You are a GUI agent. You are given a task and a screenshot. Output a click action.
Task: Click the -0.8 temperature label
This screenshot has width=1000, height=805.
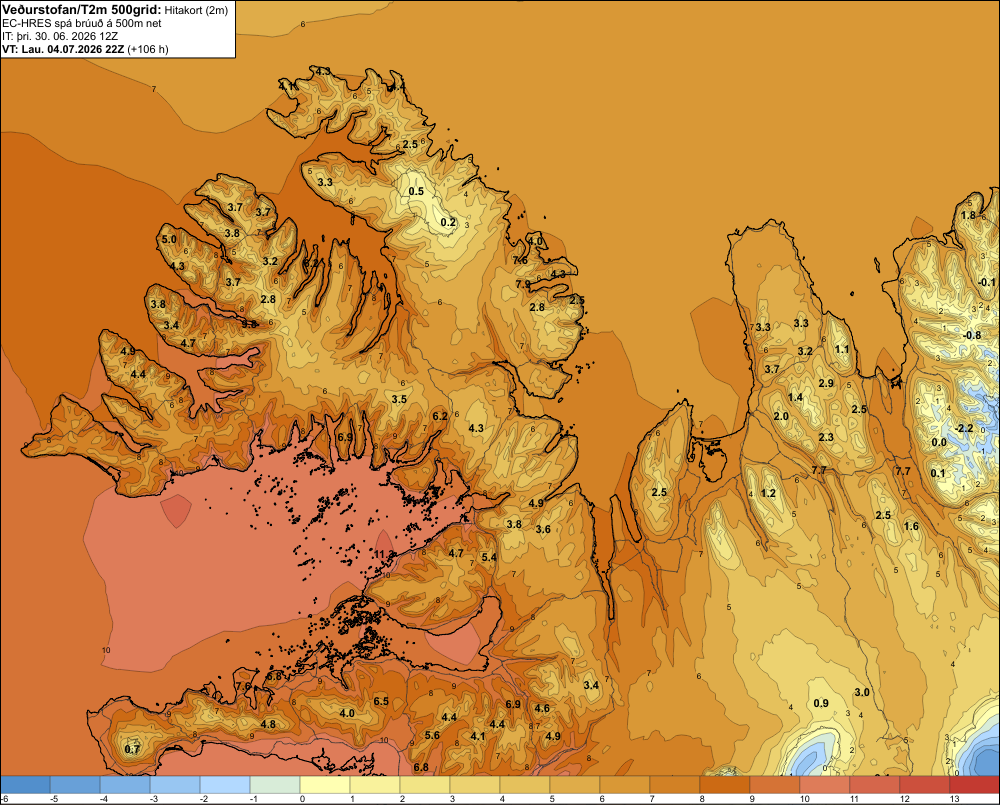(972, 336)
